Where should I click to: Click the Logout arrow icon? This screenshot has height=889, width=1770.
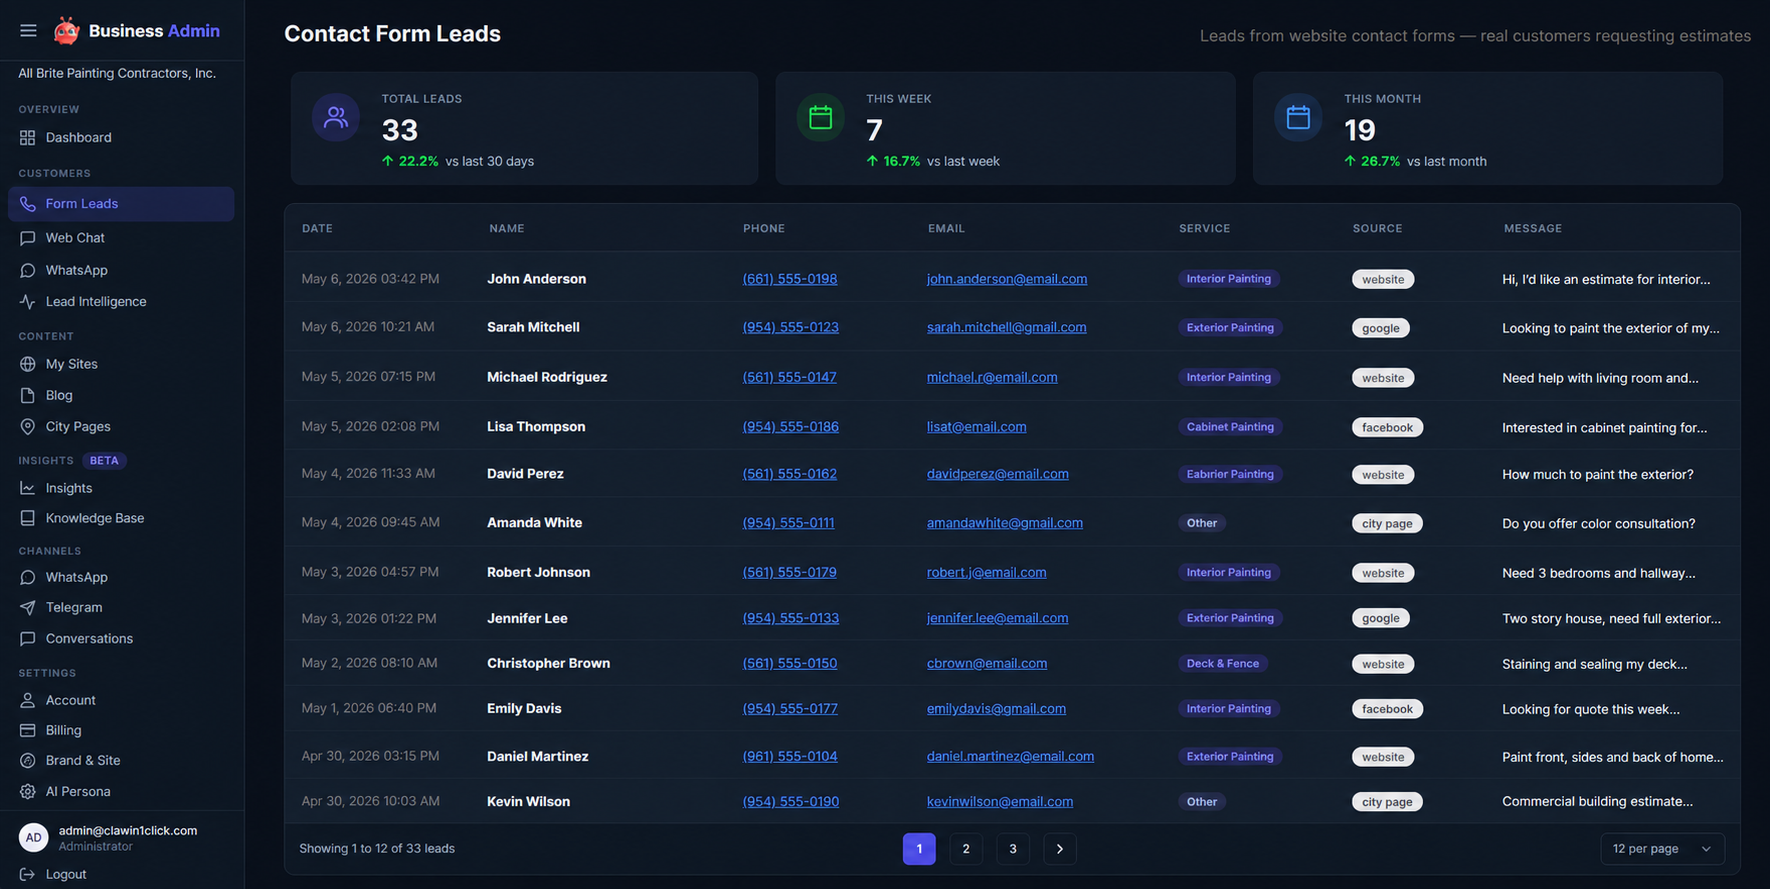click(27, 875)
